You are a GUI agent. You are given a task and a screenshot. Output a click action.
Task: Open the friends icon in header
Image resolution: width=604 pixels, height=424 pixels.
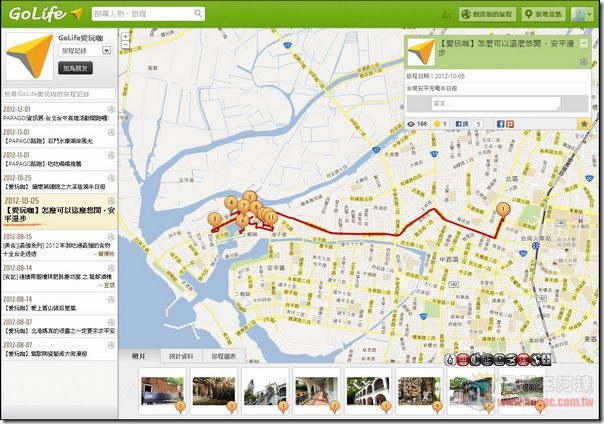tap(446, 15)
